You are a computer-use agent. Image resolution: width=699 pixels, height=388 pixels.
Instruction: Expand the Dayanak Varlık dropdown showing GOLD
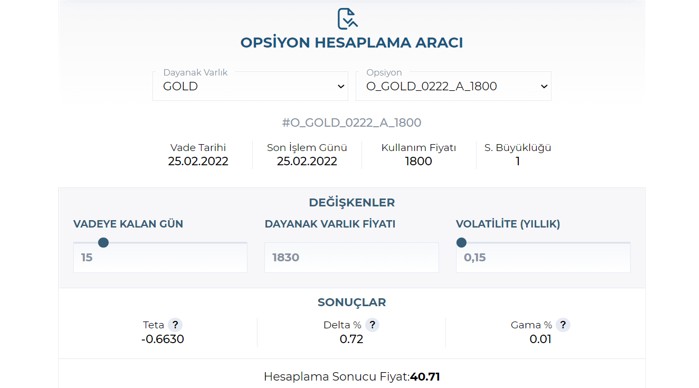(x=250, y=86)
